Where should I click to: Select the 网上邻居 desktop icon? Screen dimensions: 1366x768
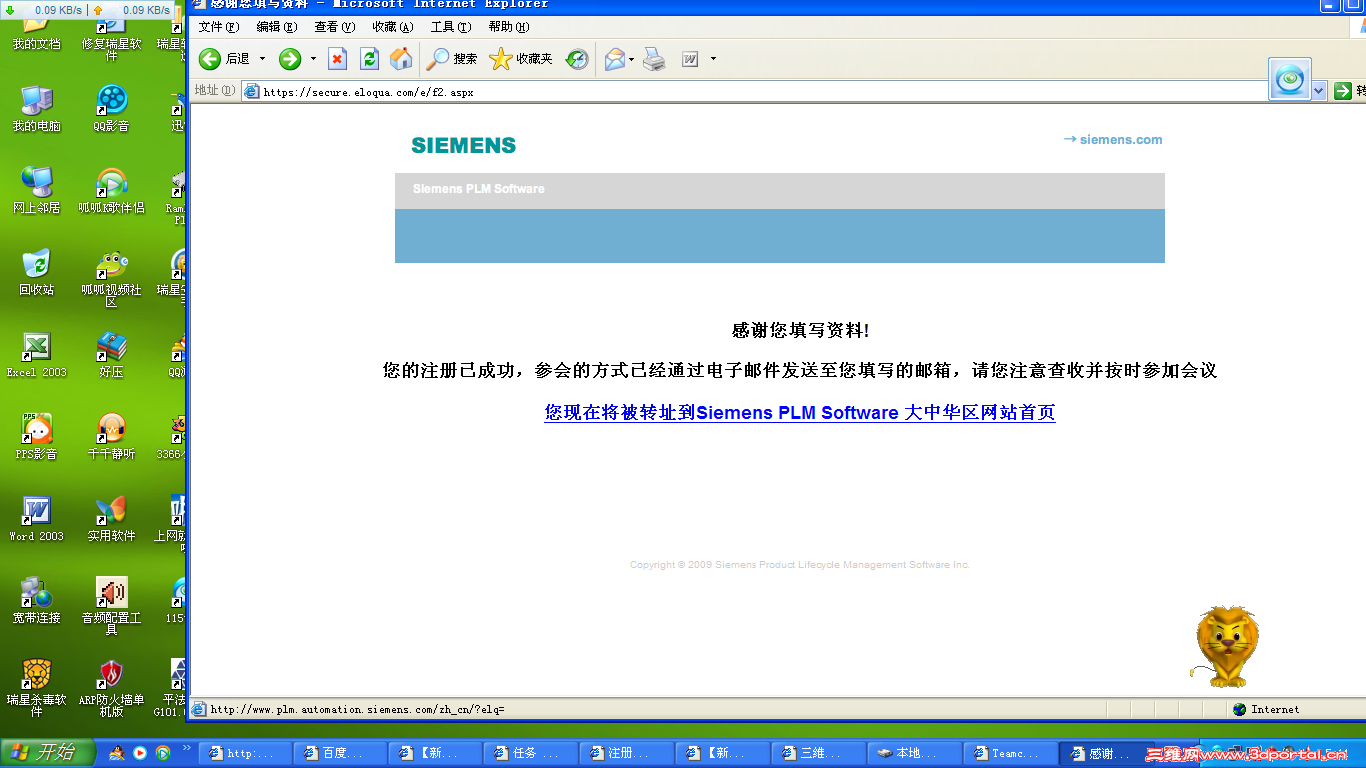(x=37, y=190)
